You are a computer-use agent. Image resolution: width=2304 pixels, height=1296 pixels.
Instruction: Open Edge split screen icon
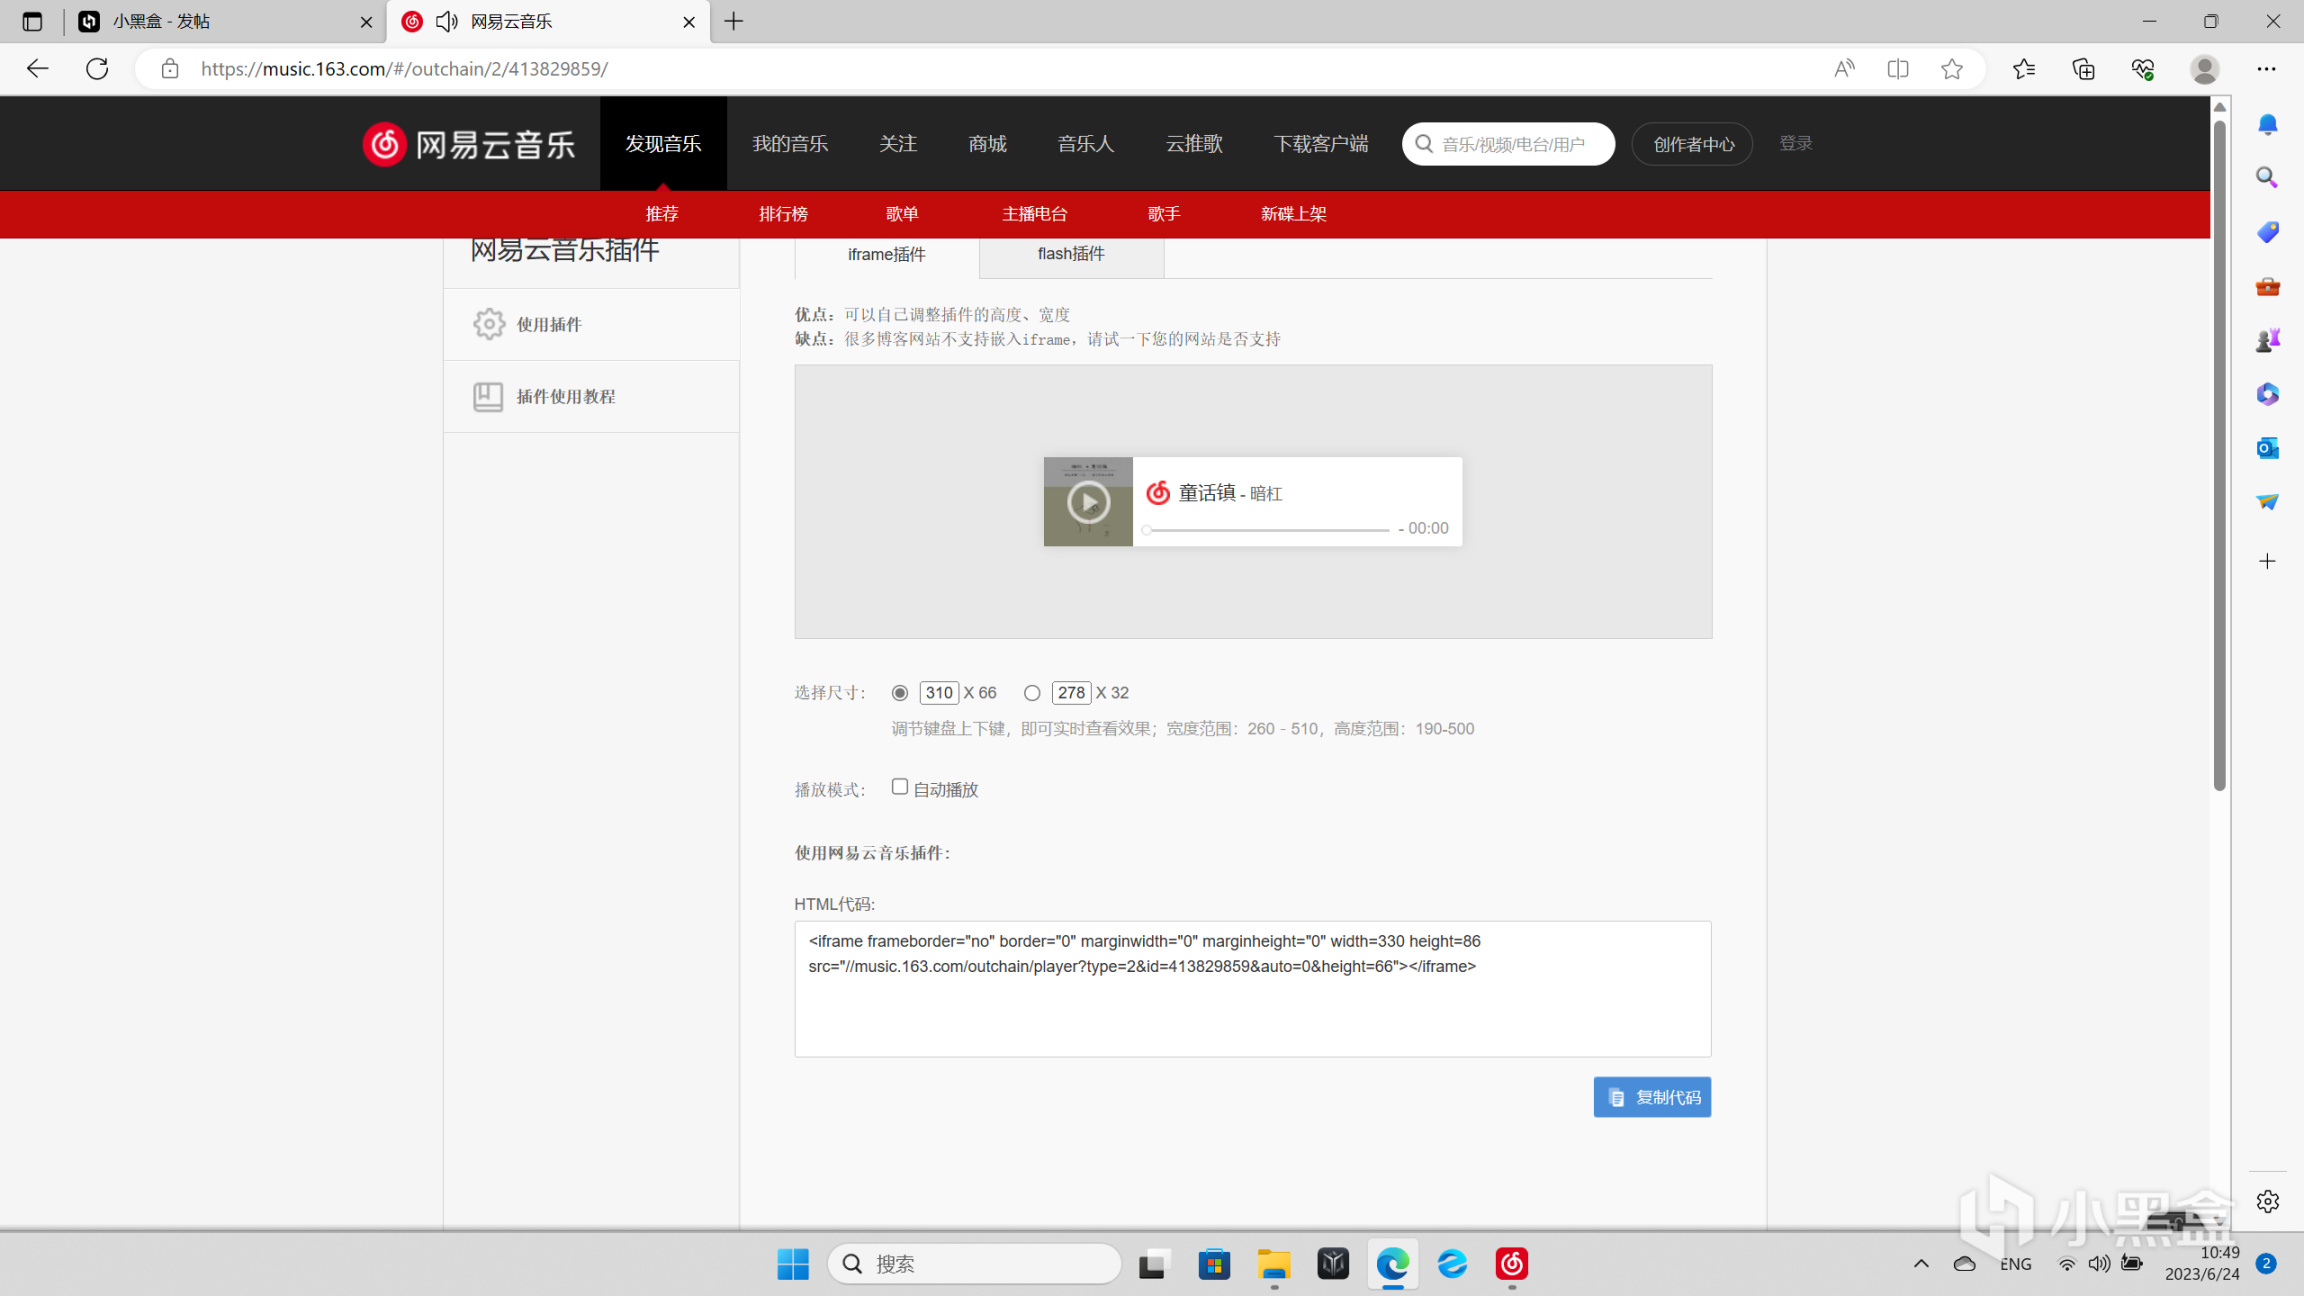coord(1897,69)
